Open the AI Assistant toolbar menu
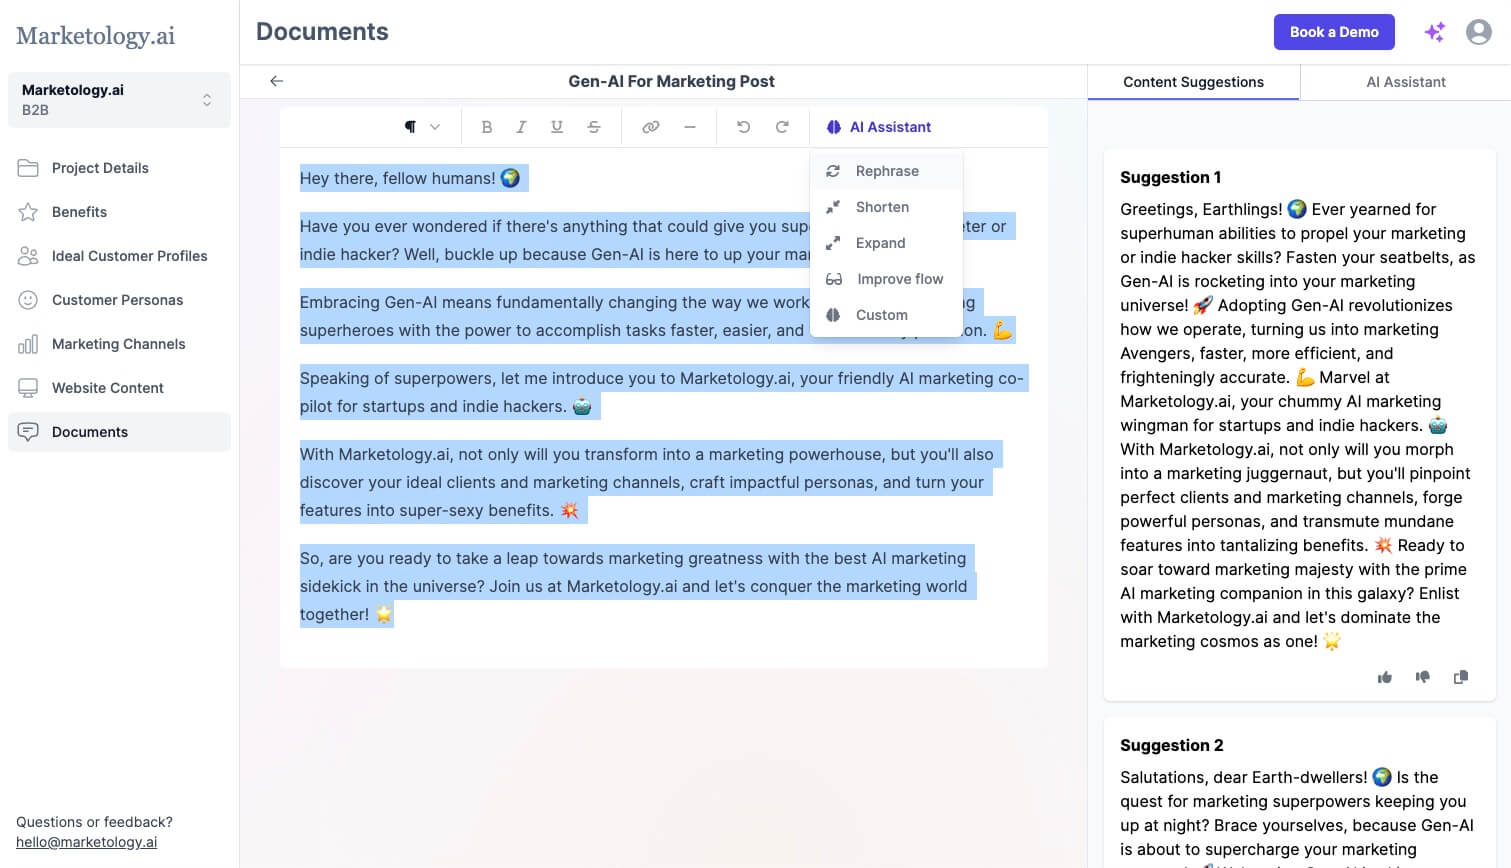 [879, 127]
